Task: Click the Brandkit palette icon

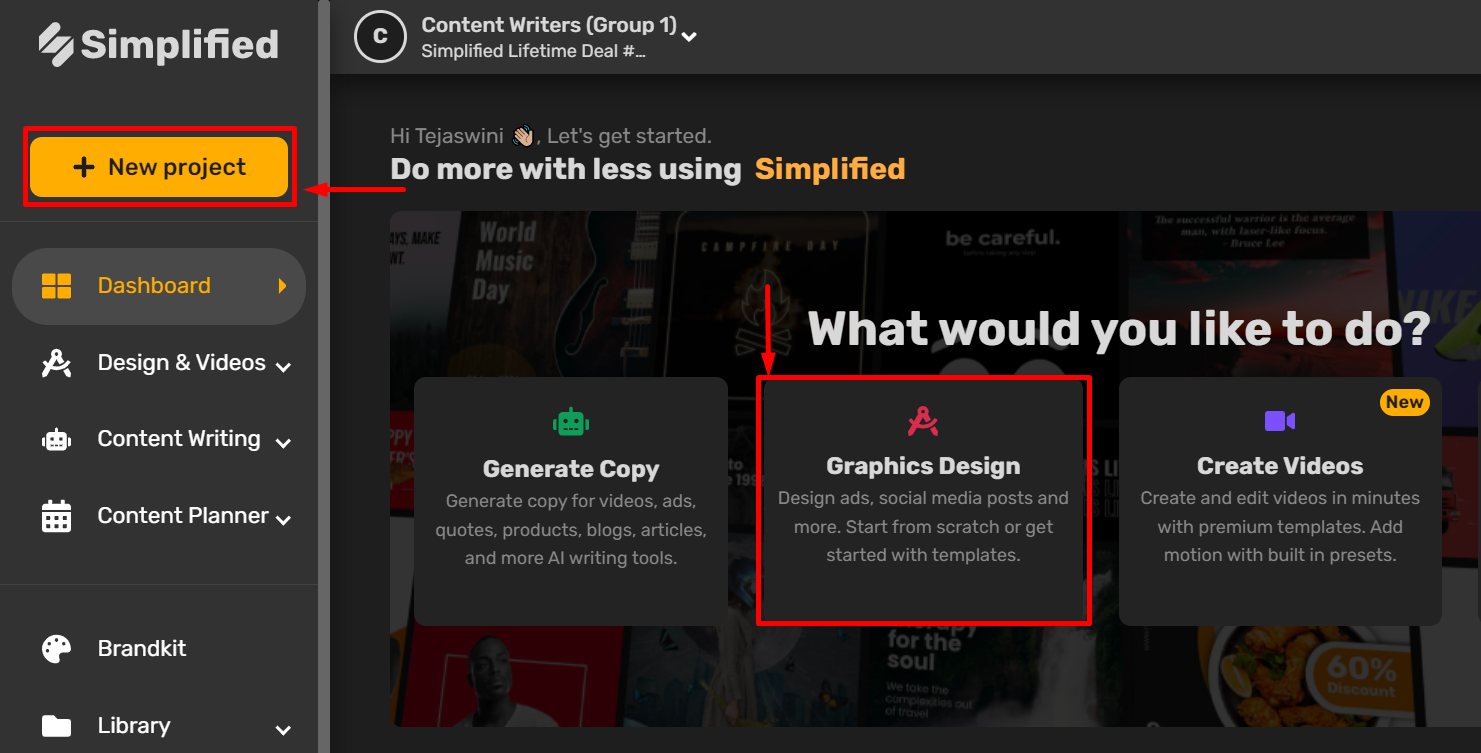Action: point(56,649)
